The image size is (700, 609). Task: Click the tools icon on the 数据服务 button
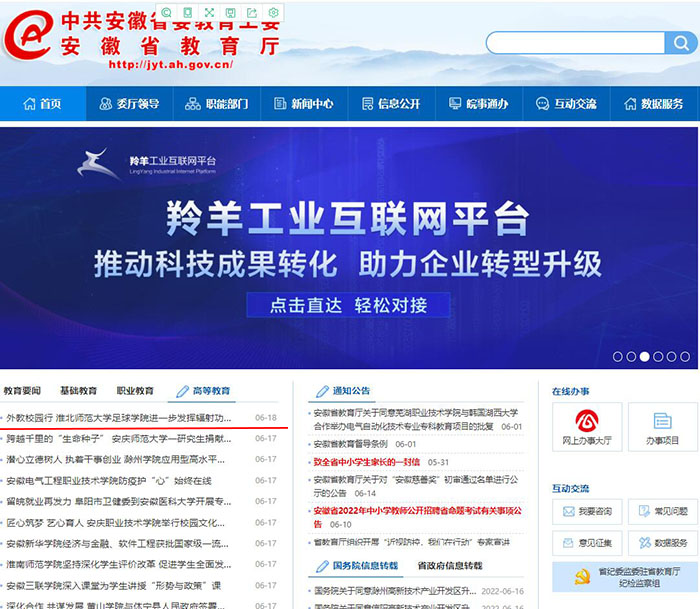click(x=645, y=543)
